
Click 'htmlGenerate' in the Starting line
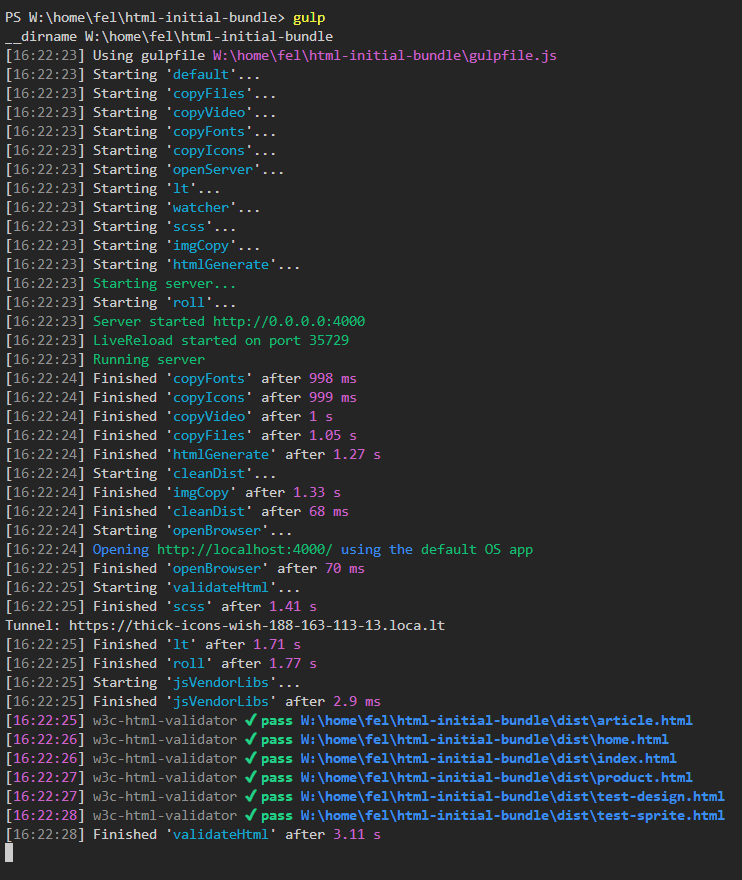point(221,264)
